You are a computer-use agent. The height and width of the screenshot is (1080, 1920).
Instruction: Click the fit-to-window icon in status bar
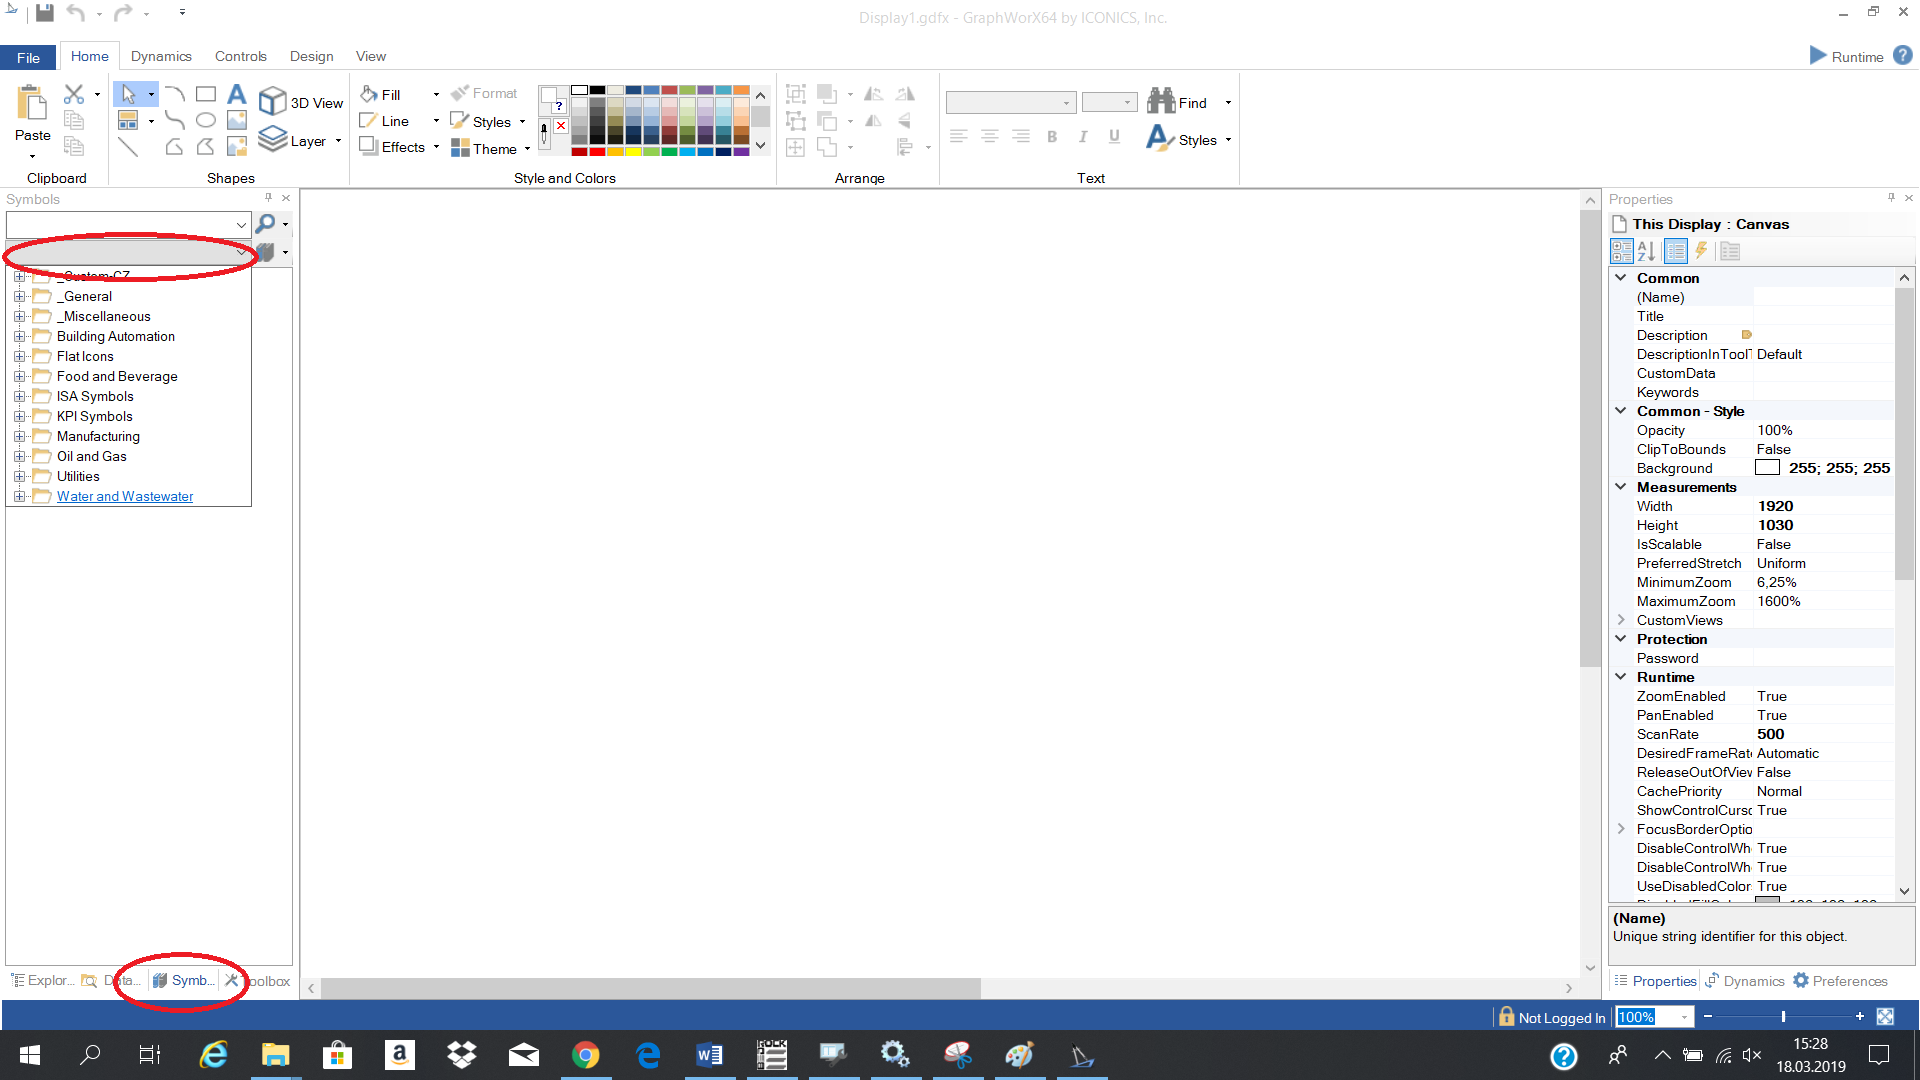tap(1885, 1017)
